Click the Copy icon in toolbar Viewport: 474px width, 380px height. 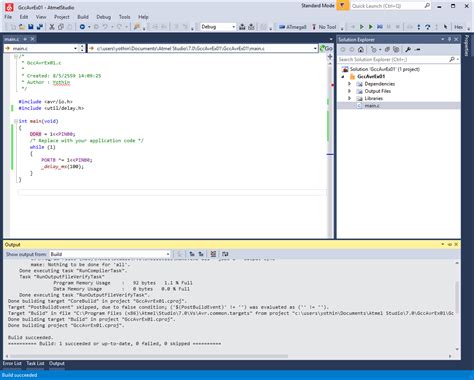[x=61, y=27]
